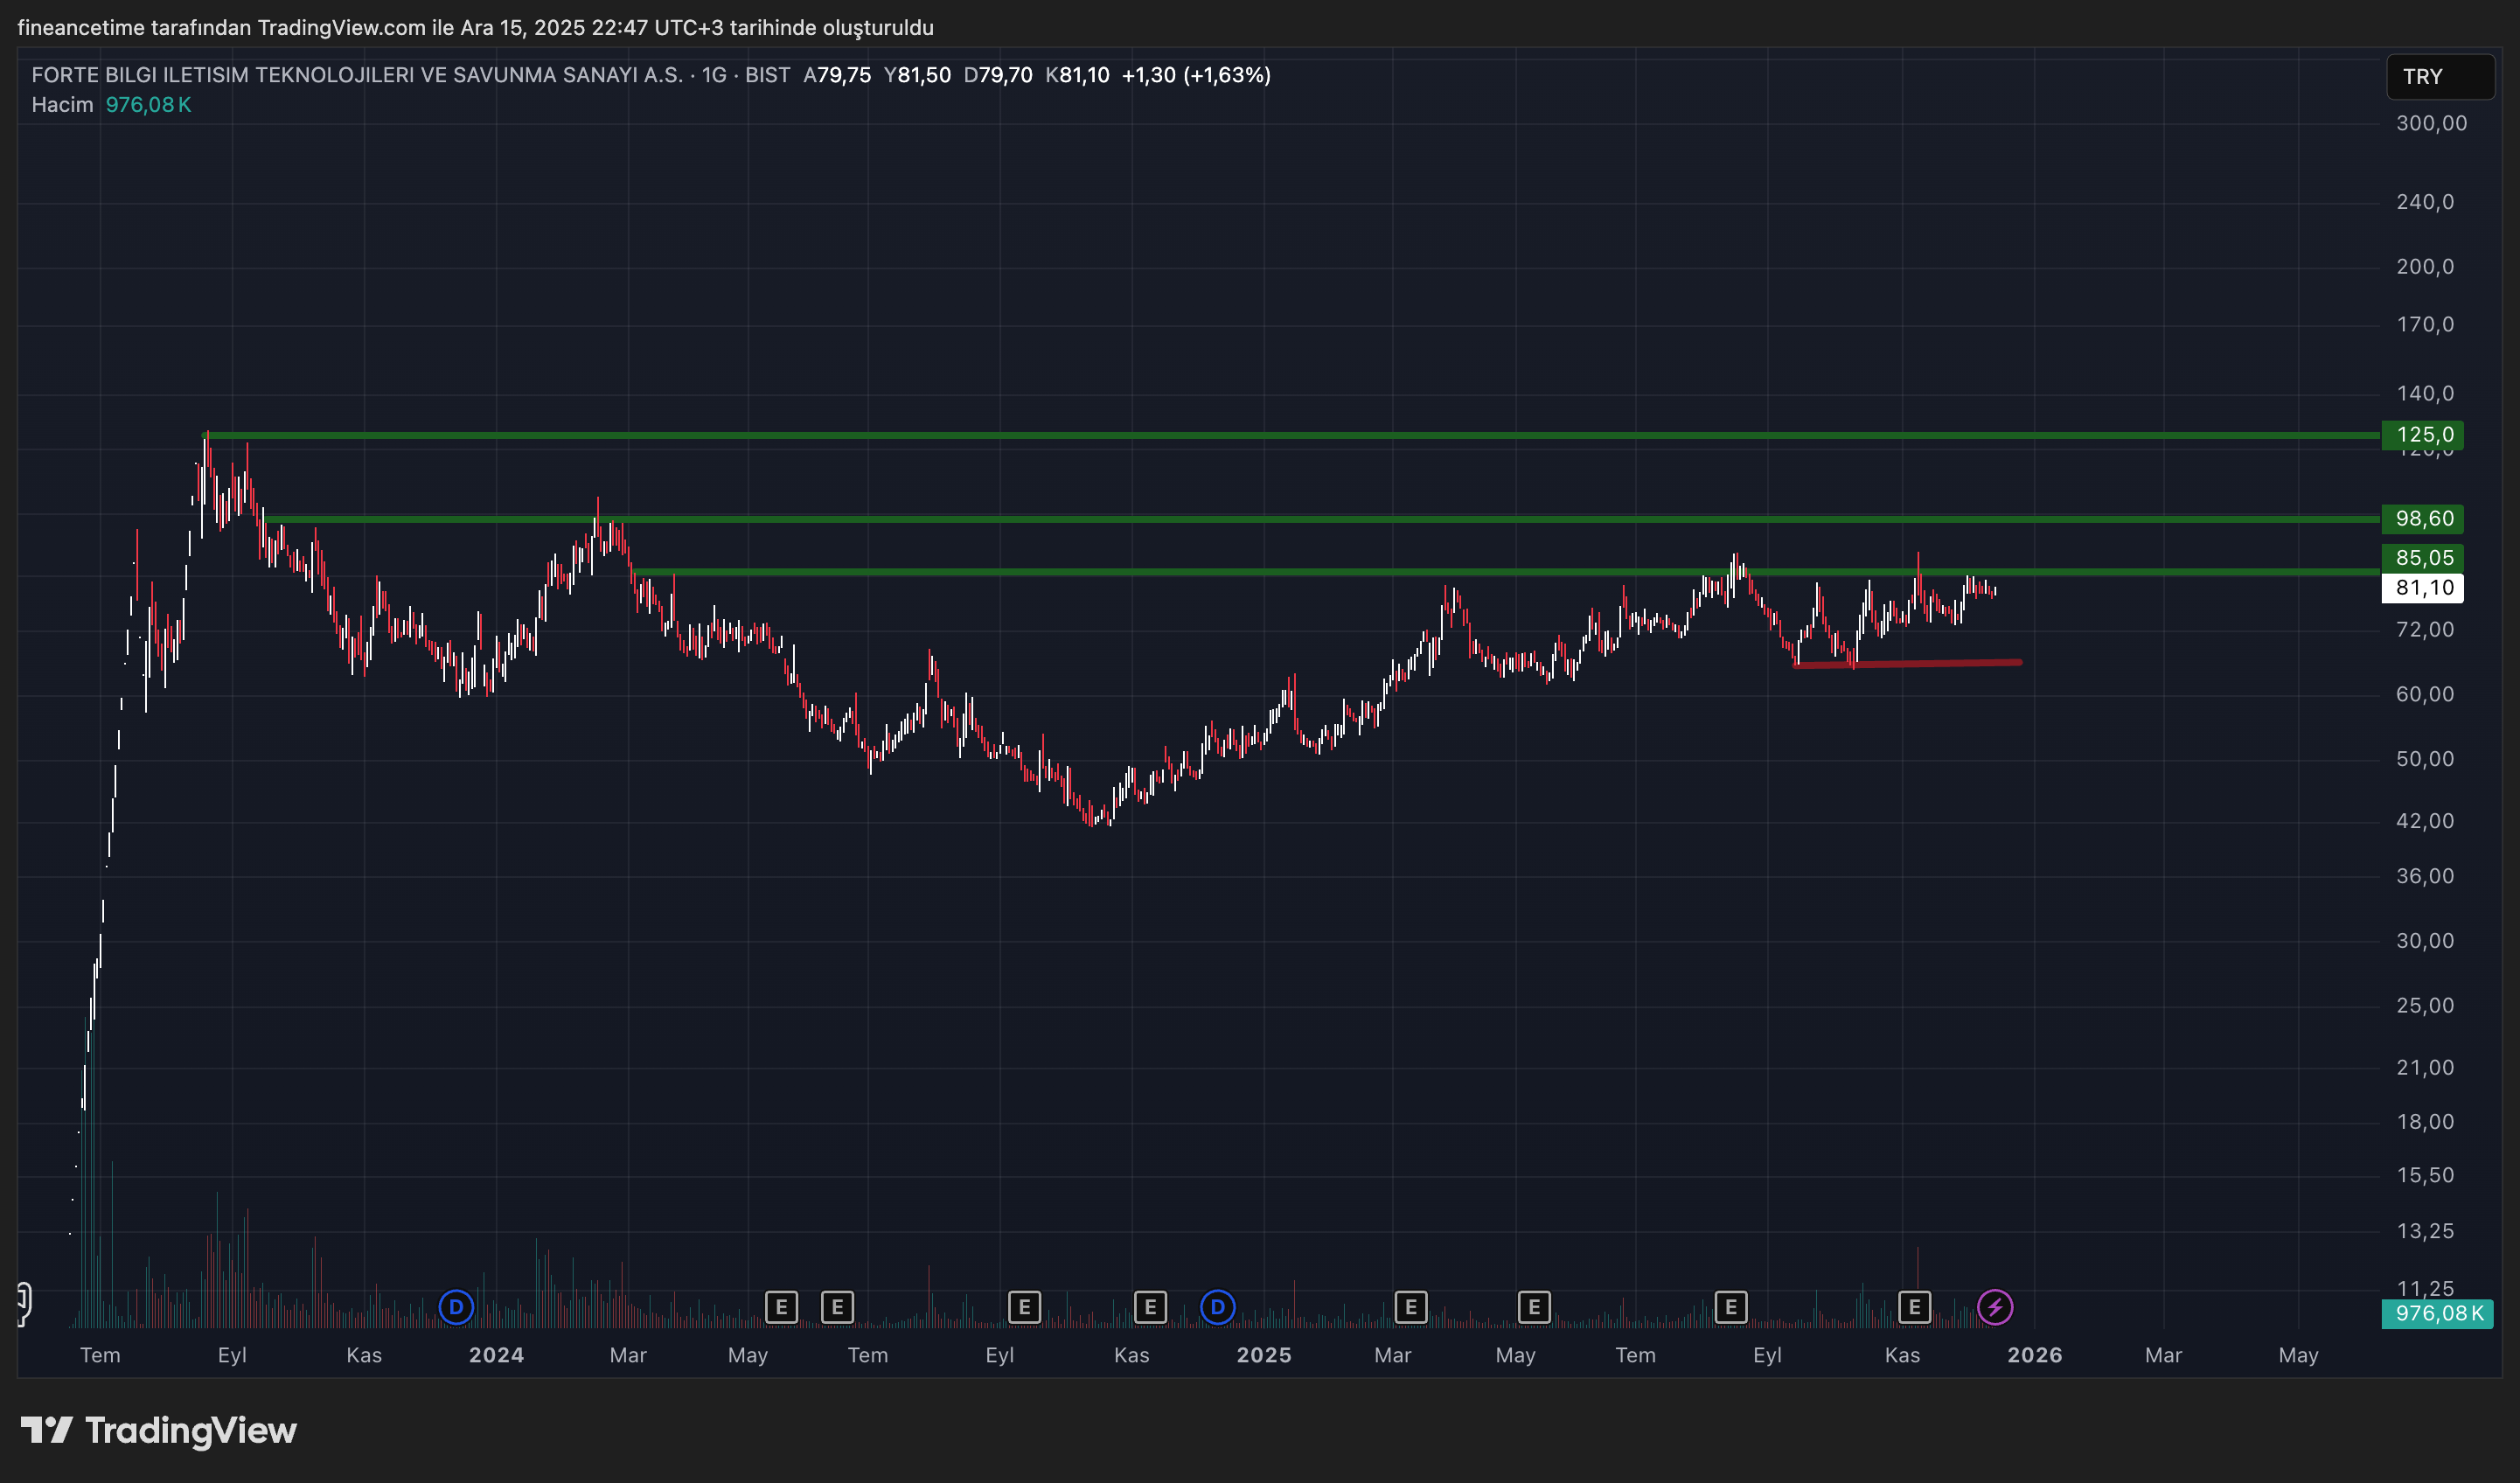Select the BIST exchange label in the legend
Viewport: 2520px width, 1483px height.
click(768, 74)
